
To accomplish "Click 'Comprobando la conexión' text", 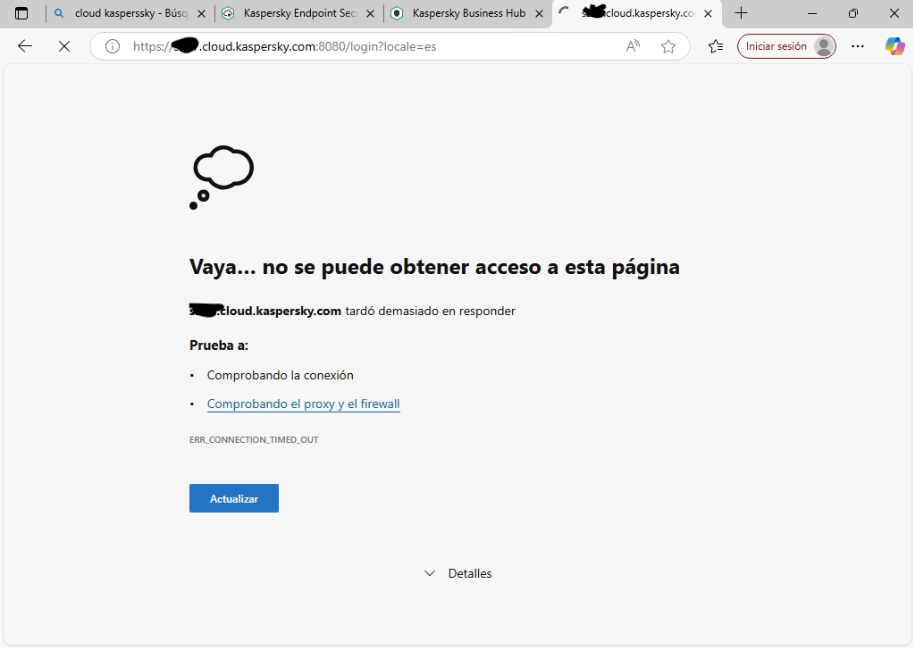I will [280, 376].
